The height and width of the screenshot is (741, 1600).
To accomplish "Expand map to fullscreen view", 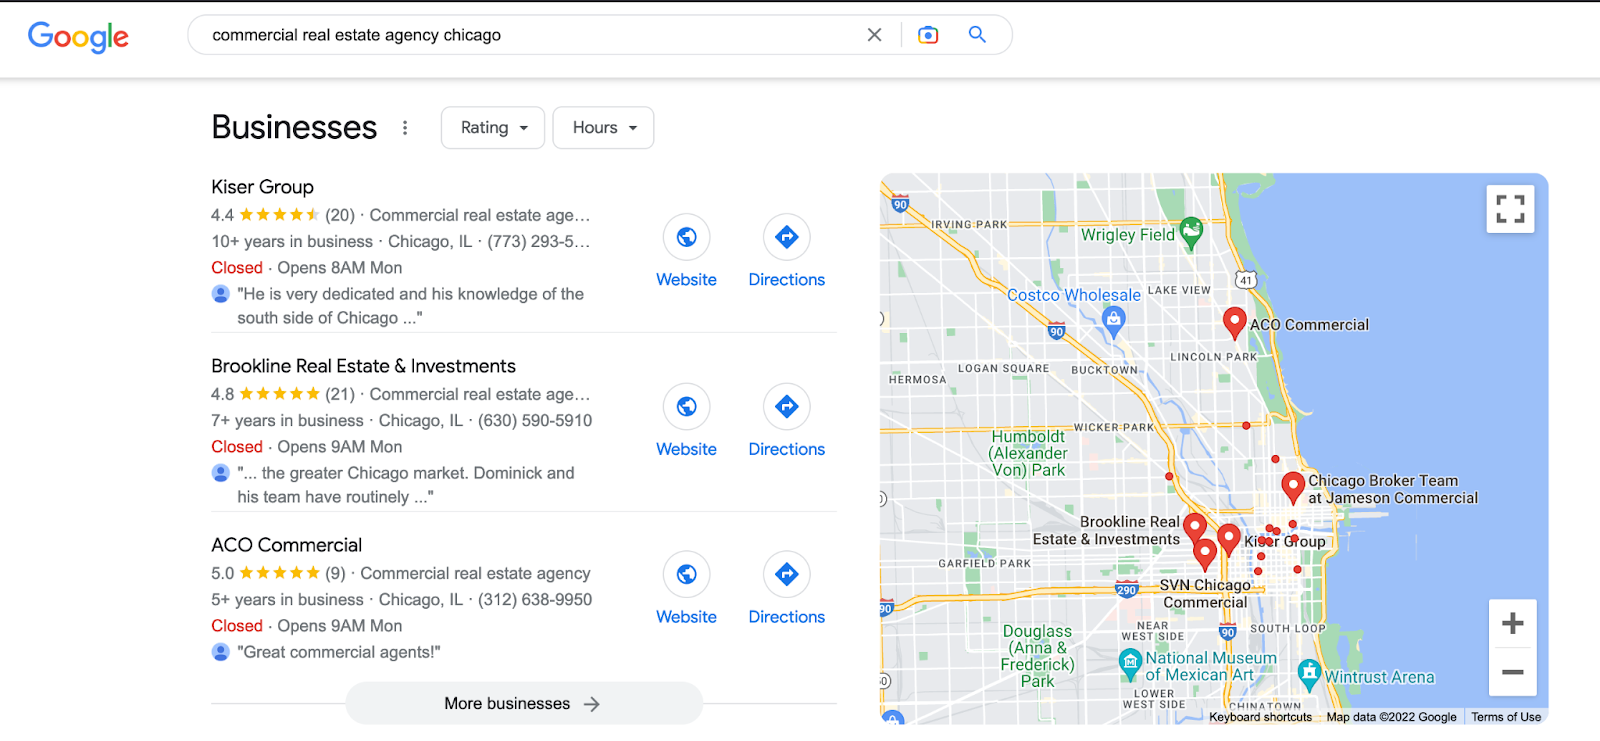I will tap(1510, 209).
